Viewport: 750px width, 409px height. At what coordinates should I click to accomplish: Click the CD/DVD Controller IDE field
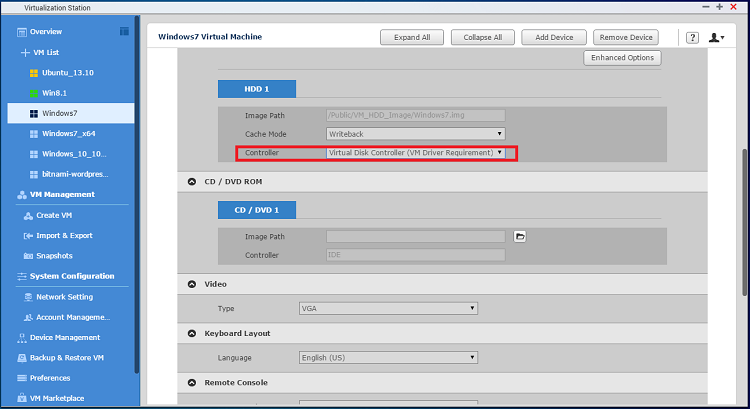[x=416, y=255]
